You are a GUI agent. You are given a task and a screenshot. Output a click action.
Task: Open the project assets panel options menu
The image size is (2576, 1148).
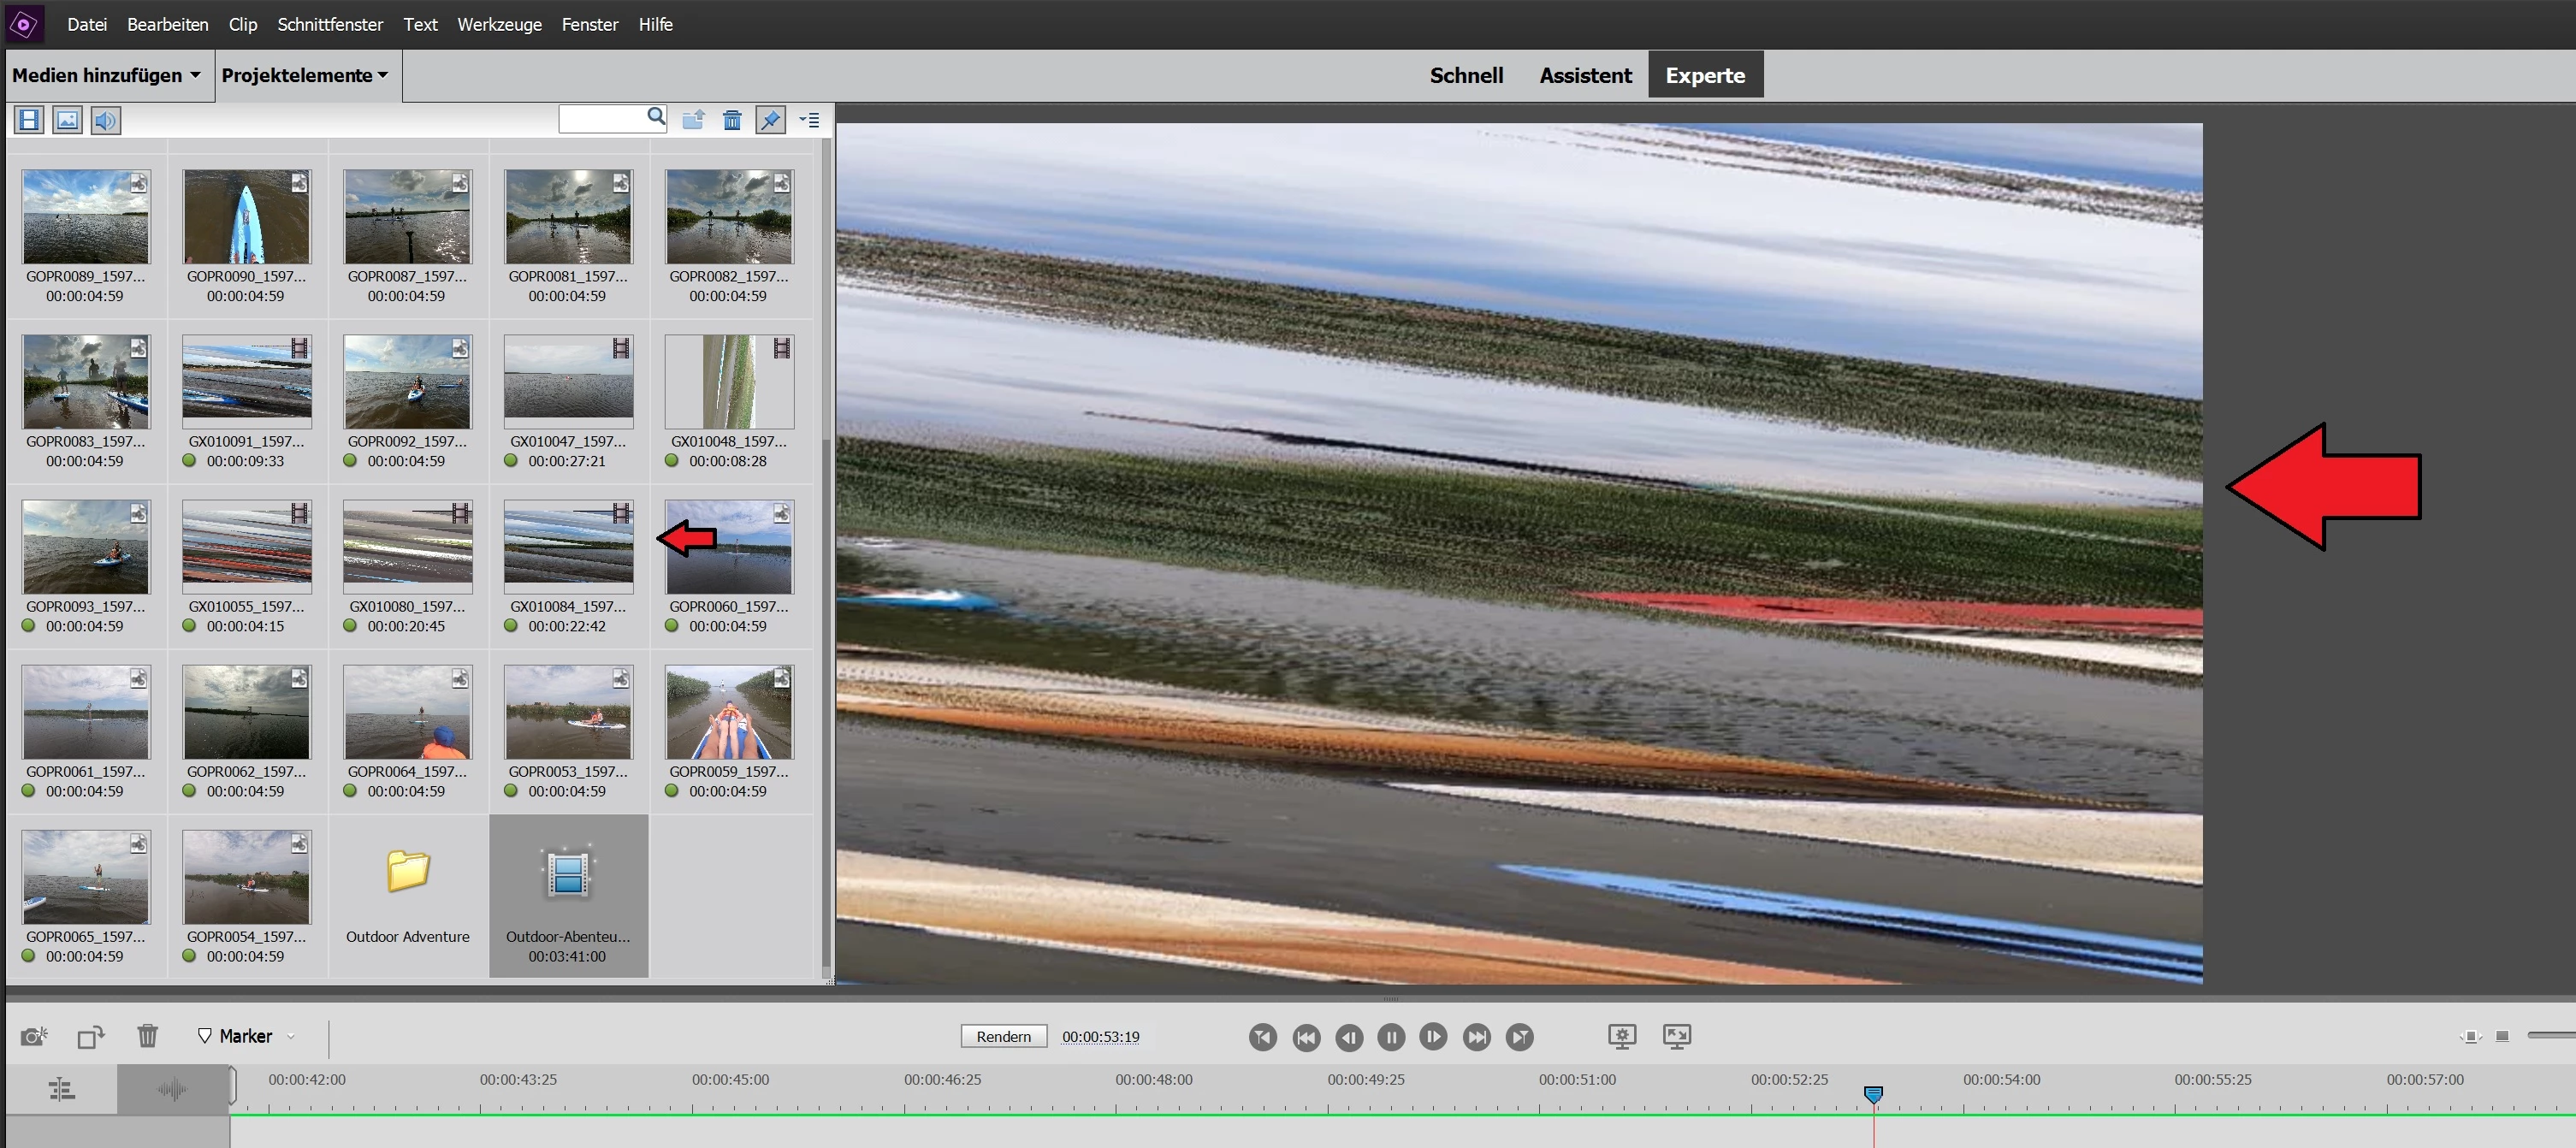pos(810,120)
